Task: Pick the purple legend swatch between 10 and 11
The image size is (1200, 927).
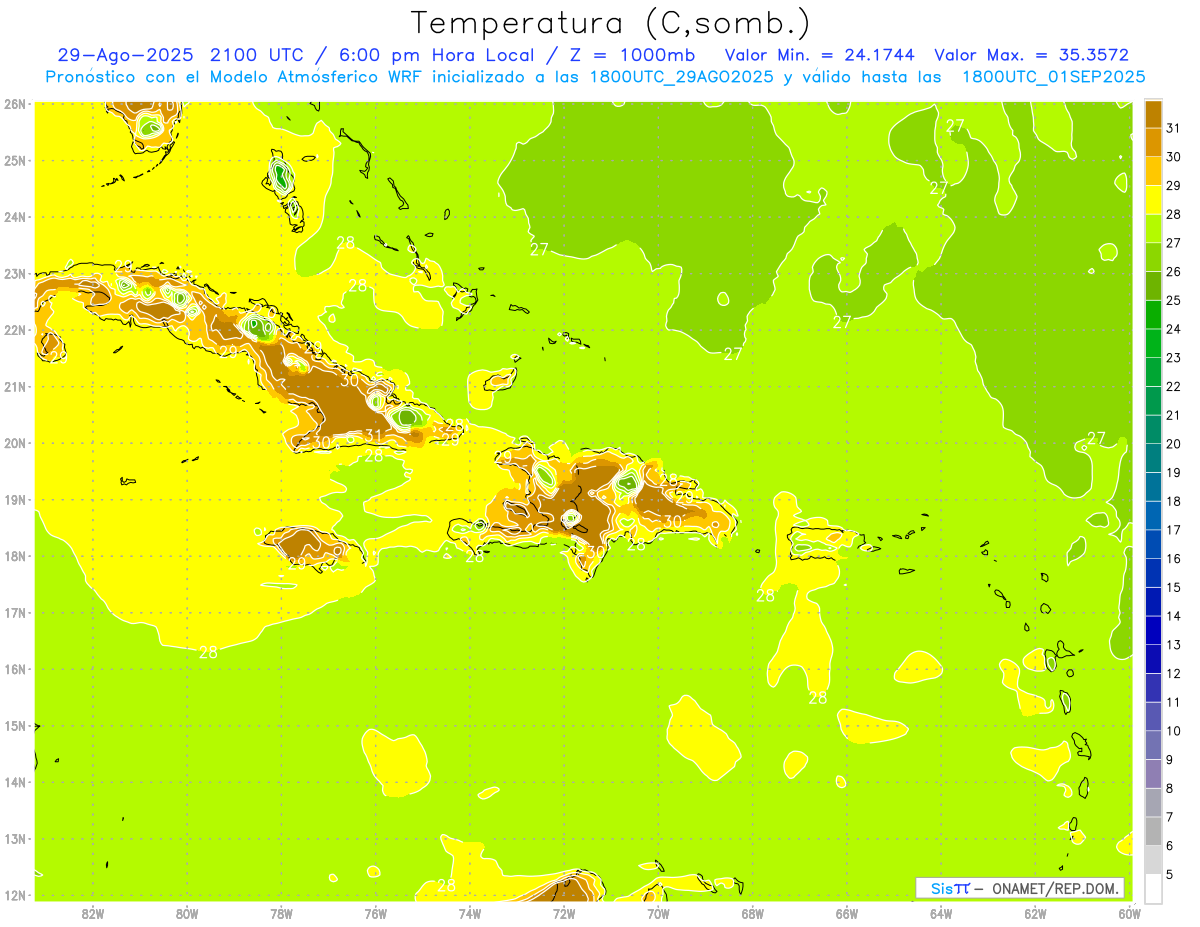Action: [1153, 716]
